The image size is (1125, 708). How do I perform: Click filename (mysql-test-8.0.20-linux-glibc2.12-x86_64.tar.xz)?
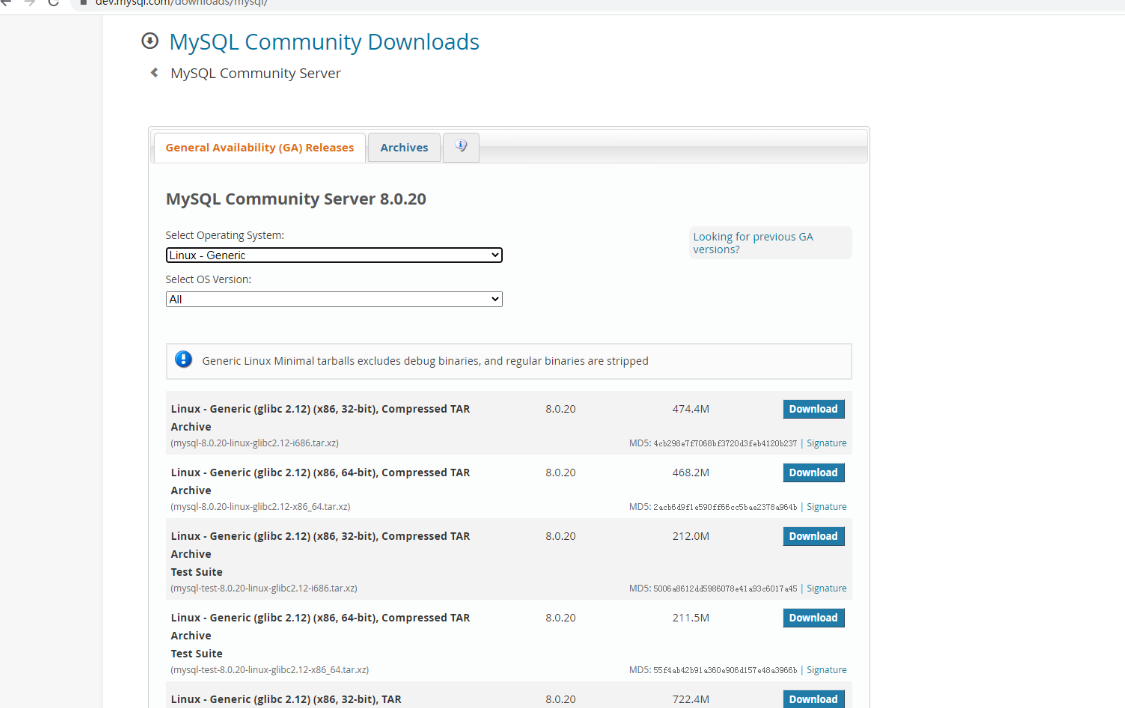[270, 670]
